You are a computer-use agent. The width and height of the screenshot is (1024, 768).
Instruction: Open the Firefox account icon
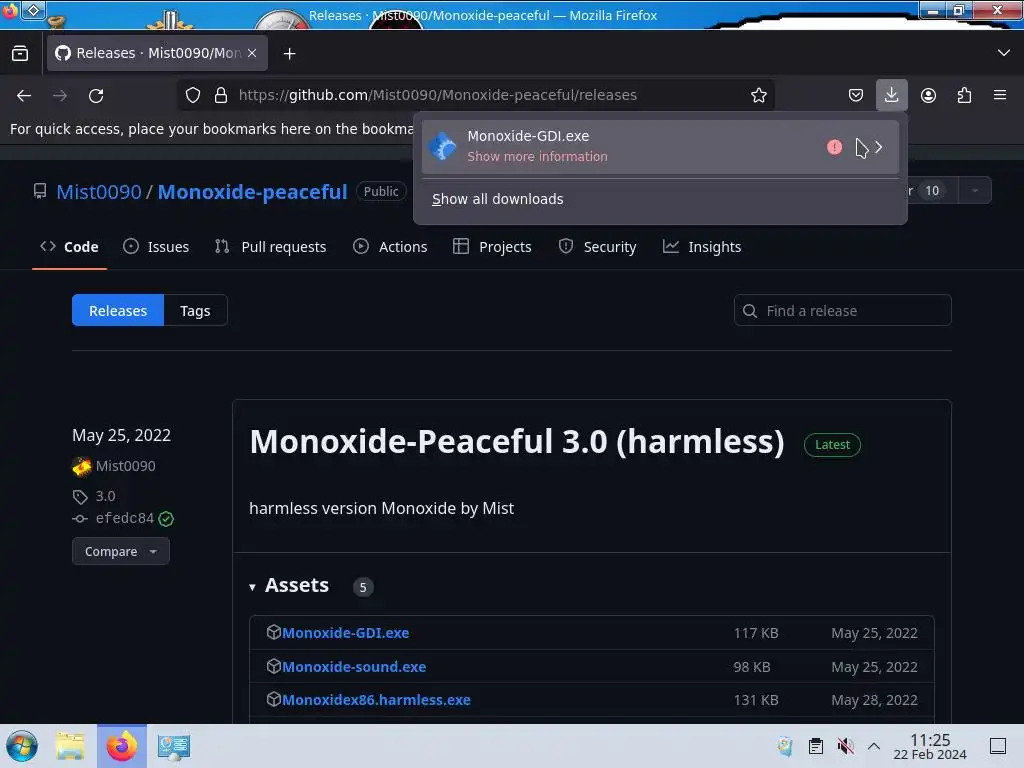(x=928, y=95)
